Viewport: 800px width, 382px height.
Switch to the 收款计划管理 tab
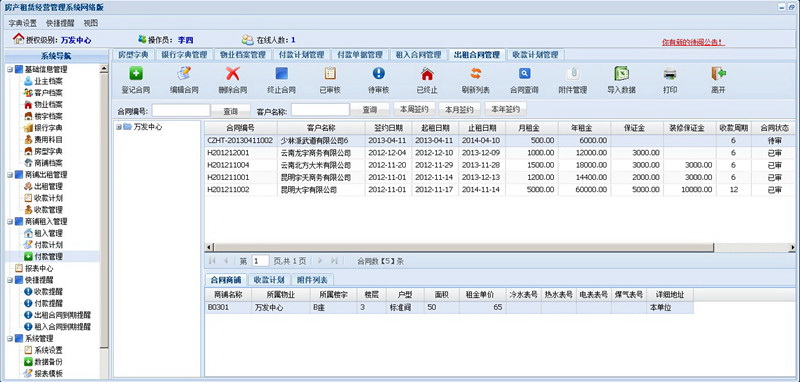(x=535, y=55)
